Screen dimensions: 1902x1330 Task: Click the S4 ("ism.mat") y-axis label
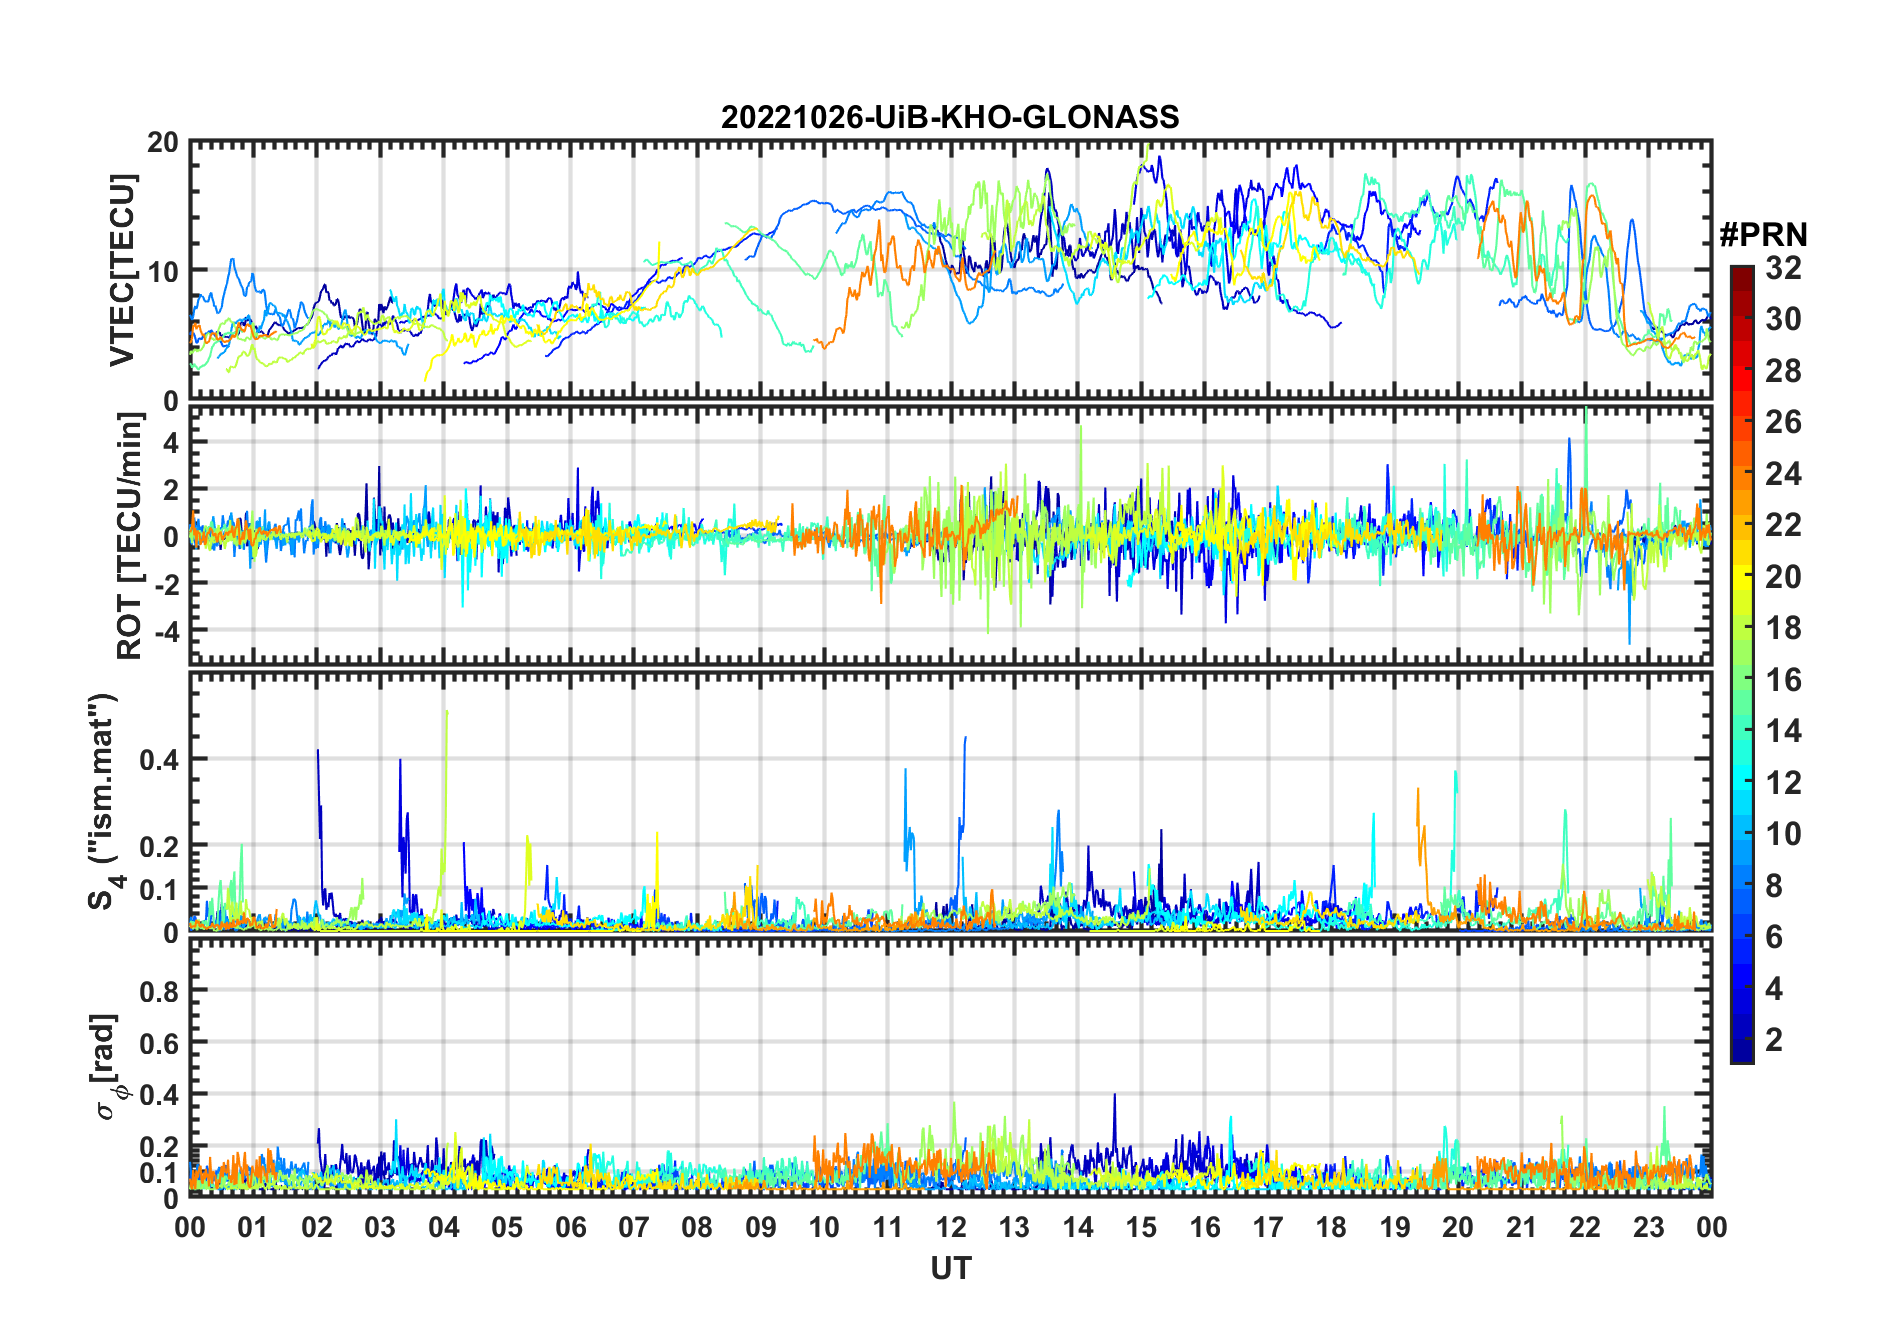click(x=106, y=801)
